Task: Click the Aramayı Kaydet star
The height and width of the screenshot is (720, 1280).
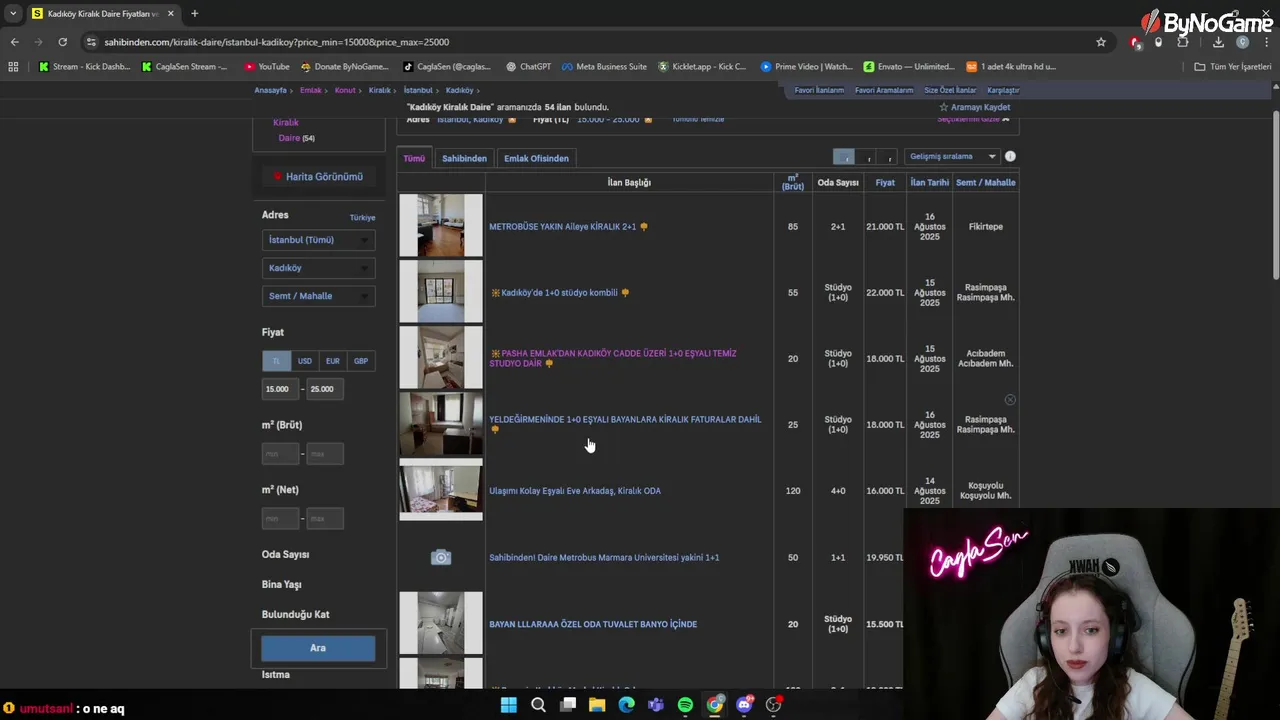Action: (x=943, y=107)
